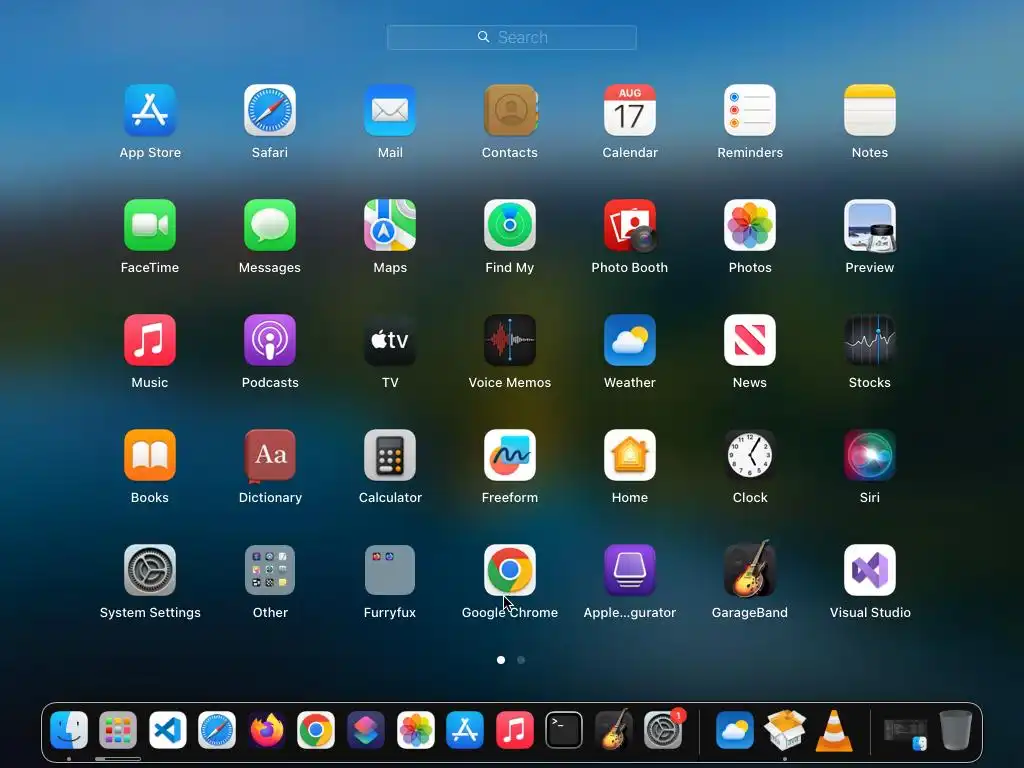Open GarageBand in the Dock
This screenshot has height=768, width=1024.
pyautogui.click(x=613, y=729)
